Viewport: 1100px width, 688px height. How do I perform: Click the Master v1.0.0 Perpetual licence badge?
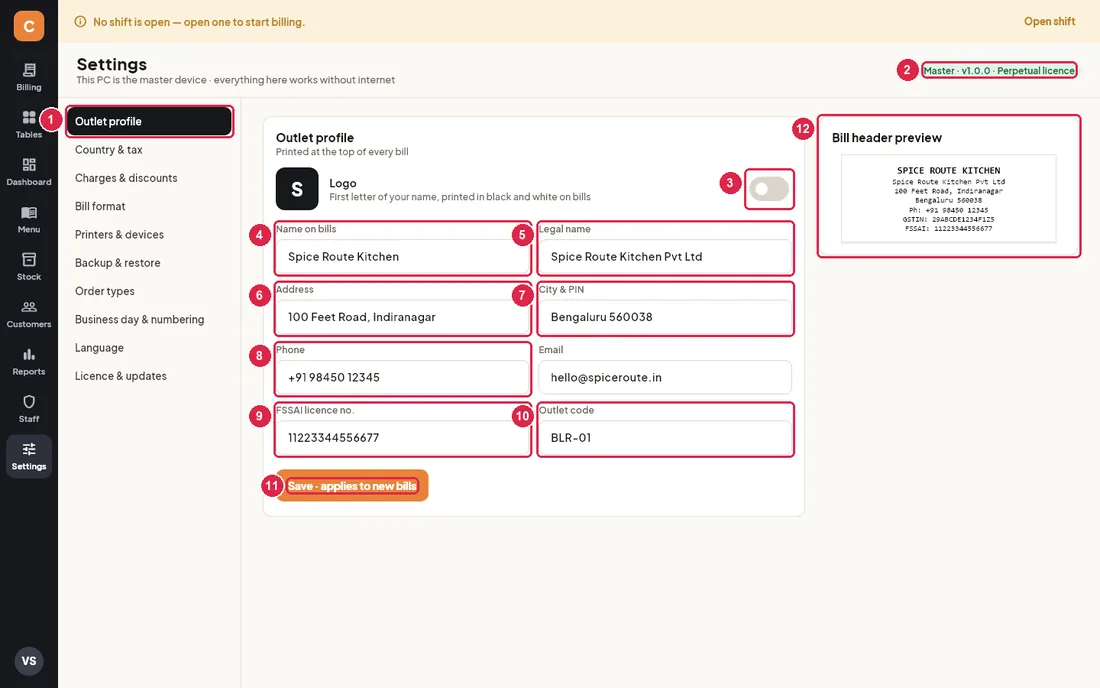pyautogui.click(x=999, y=70)
